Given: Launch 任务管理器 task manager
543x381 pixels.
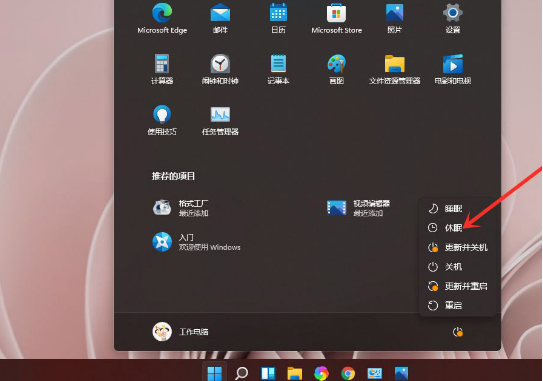Looking at the screenshot, I should pos(220,120).
